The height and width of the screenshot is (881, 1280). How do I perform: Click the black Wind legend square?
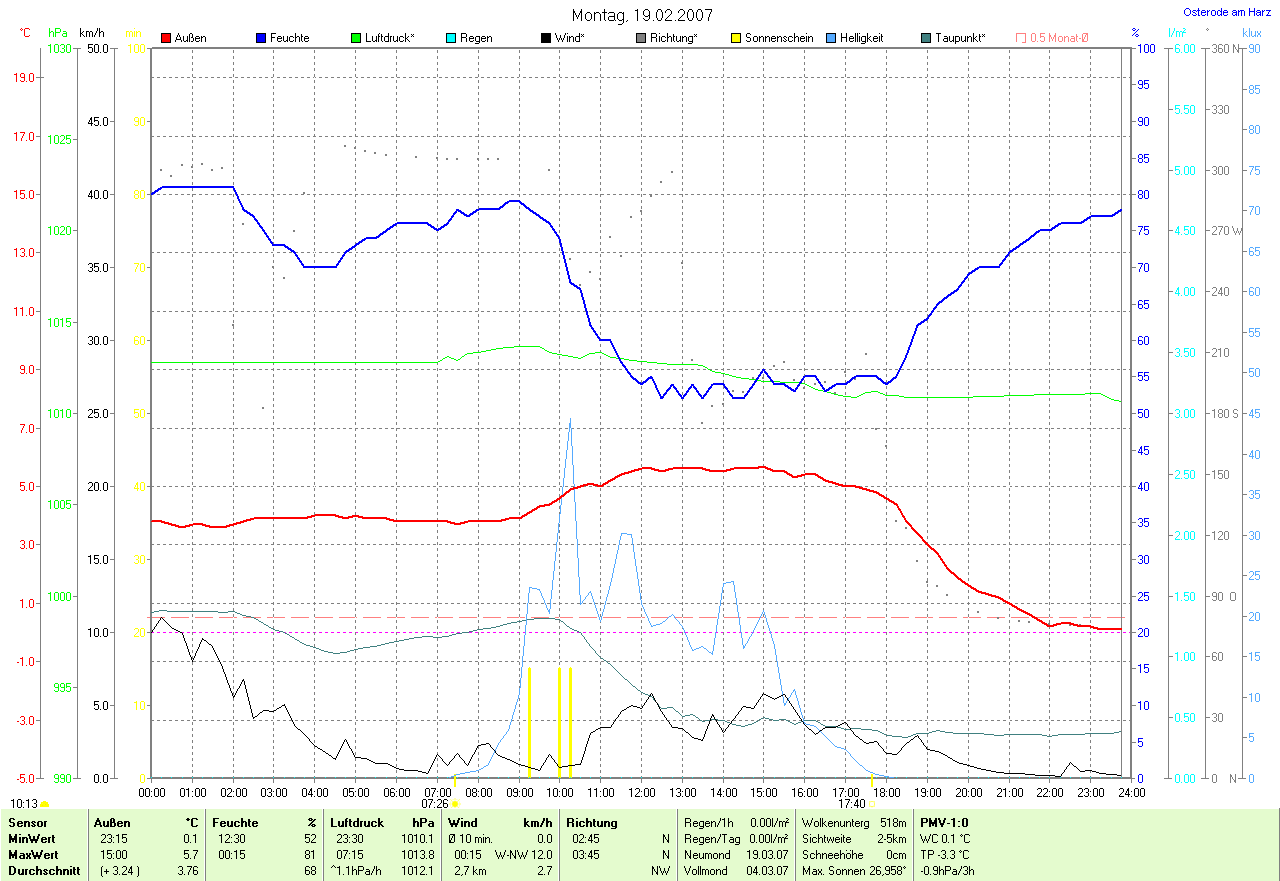click(546, 38)
